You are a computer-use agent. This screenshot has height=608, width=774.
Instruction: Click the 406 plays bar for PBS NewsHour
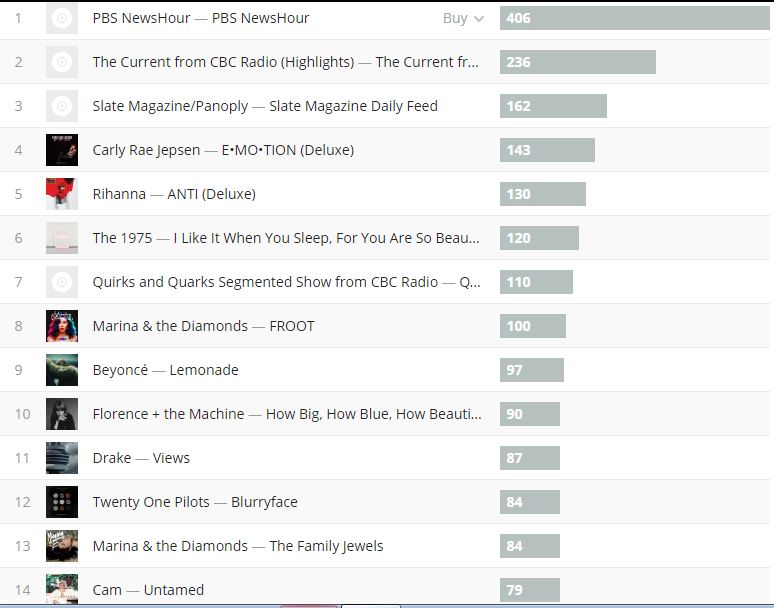tap(634, 18)
